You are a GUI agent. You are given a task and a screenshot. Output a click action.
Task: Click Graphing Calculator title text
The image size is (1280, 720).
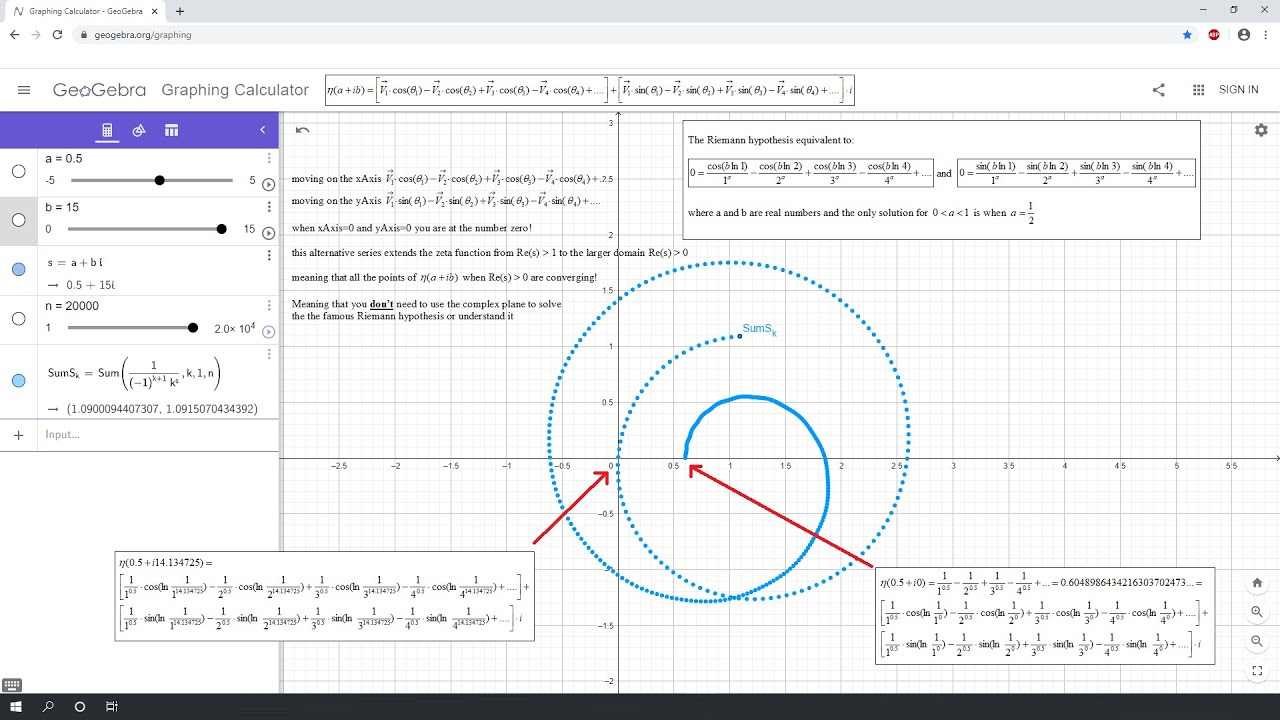click(x=235, y=90)
